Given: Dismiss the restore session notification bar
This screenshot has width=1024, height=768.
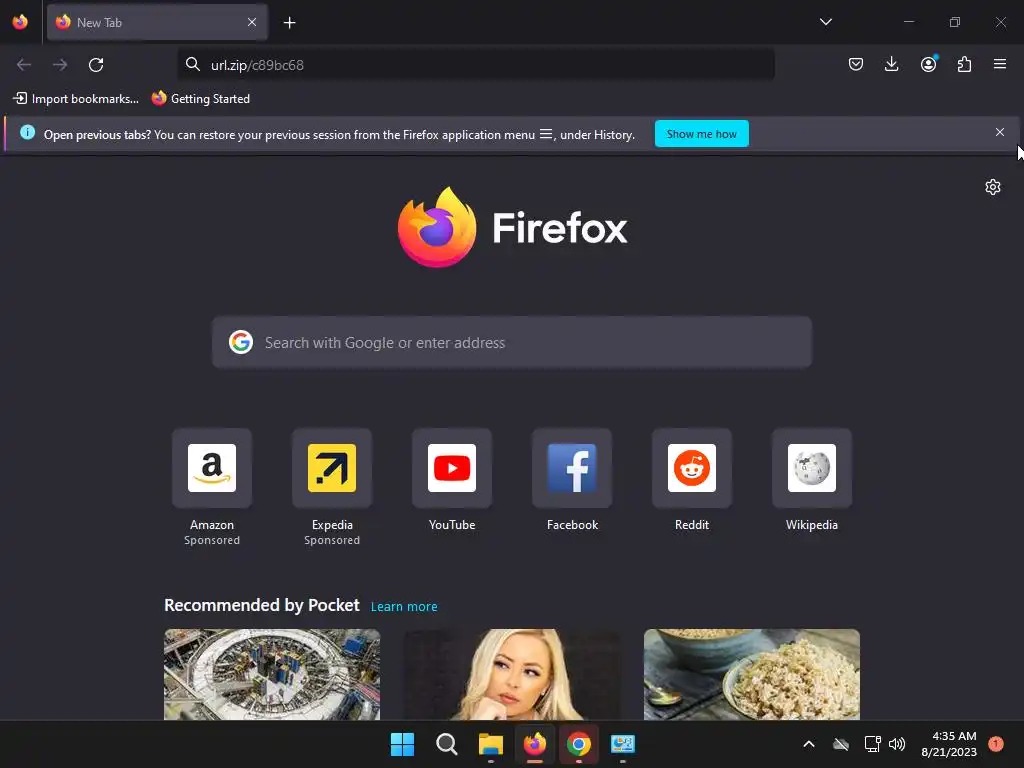Looking at the screenshot, I should [x=1000, y=133].
